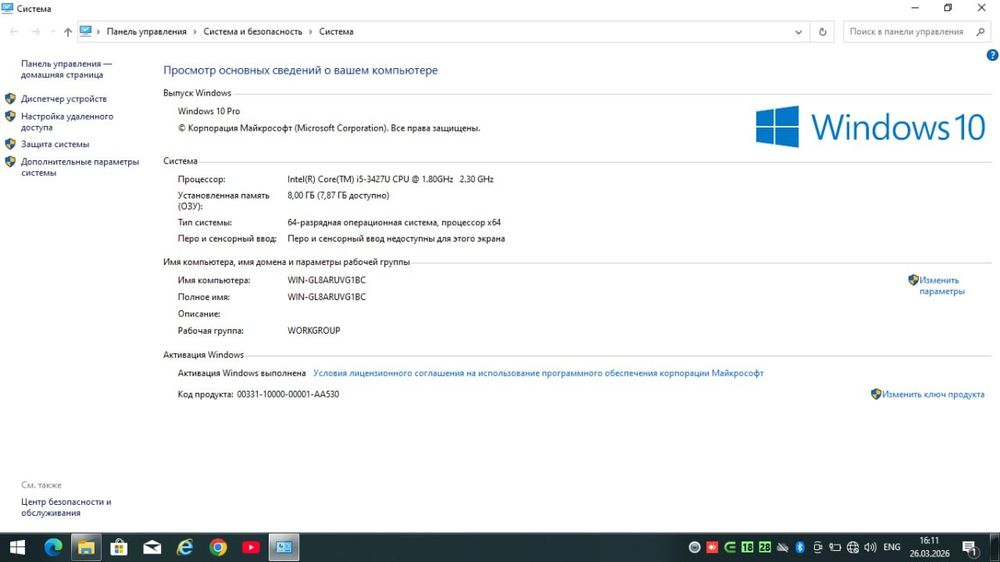Expand the address bar history dropdown
Image resolution: width=1000 pixels, height=562 pixels.
point(798,32)
